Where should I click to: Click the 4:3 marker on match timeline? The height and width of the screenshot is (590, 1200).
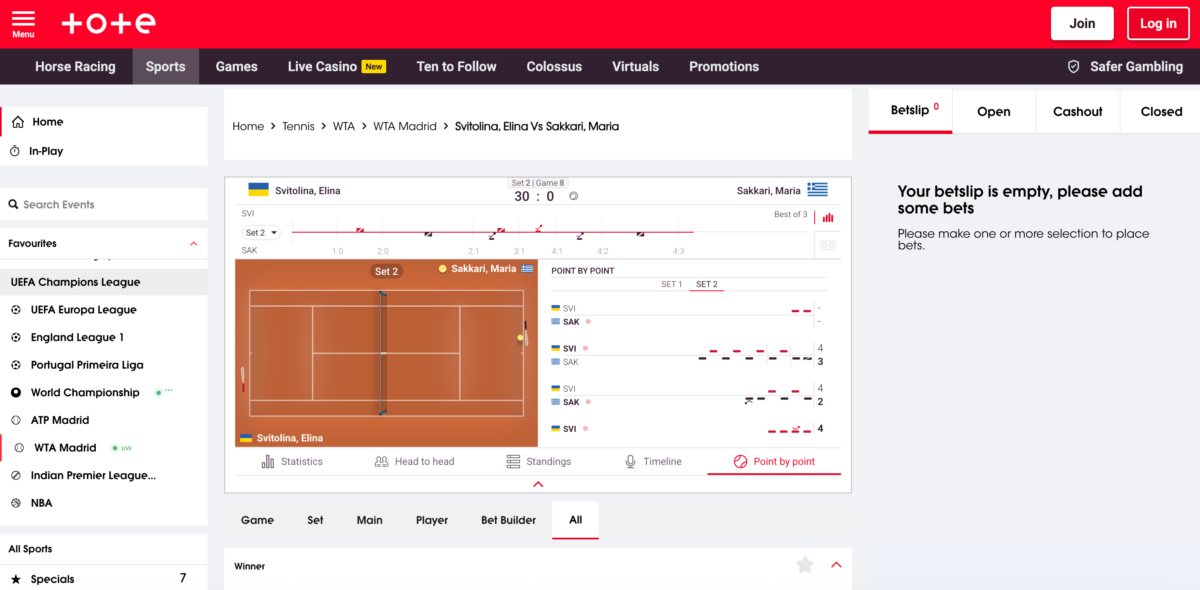[x=678, y=251]
